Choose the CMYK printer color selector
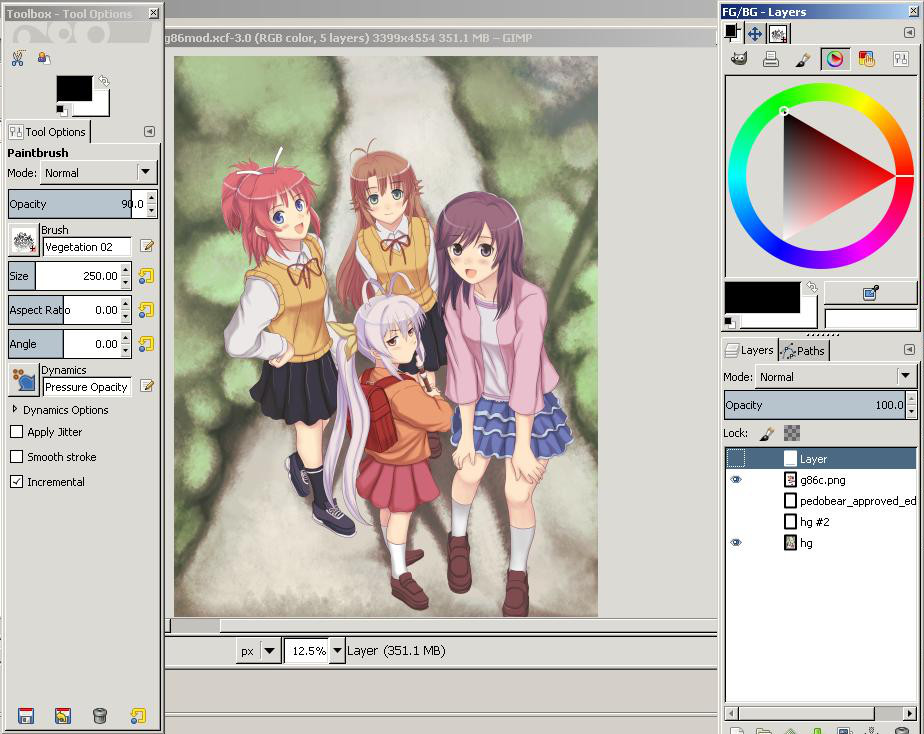 click(x=771, y=59)
